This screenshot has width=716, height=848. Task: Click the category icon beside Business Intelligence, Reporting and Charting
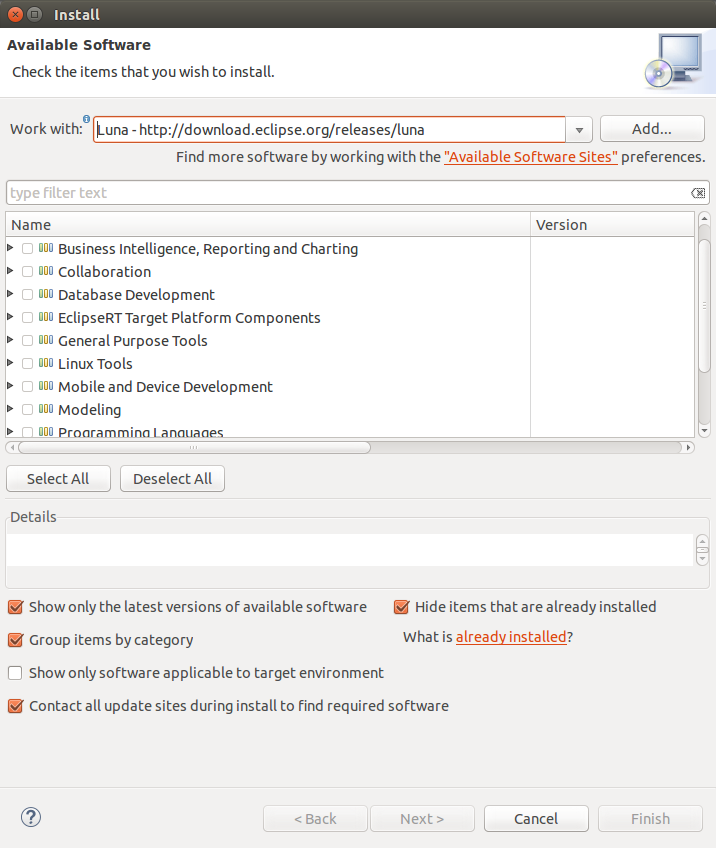click(x=46, y=248)
